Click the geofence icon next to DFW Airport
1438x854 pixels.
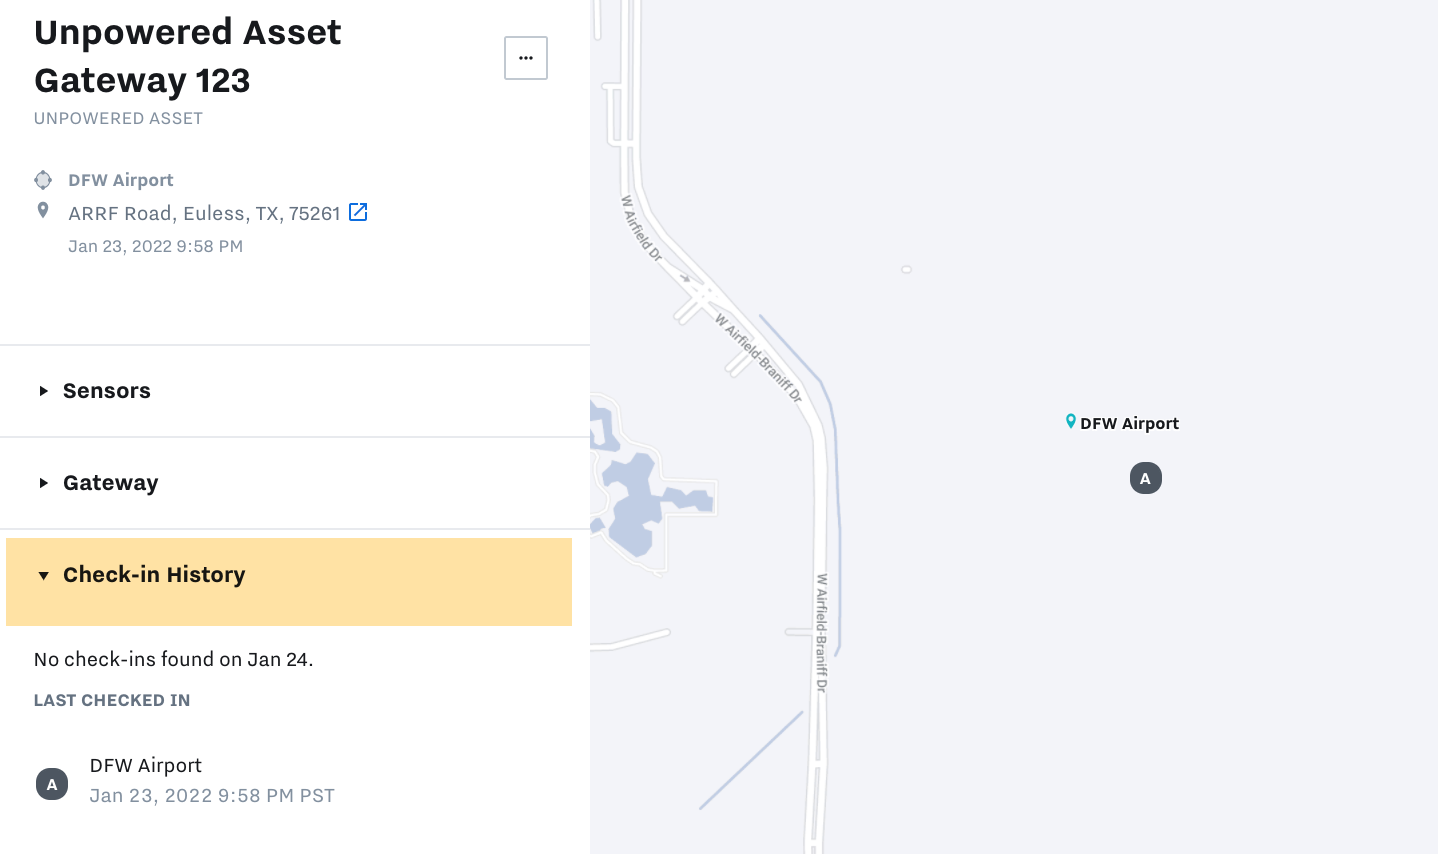coord(43,180)
